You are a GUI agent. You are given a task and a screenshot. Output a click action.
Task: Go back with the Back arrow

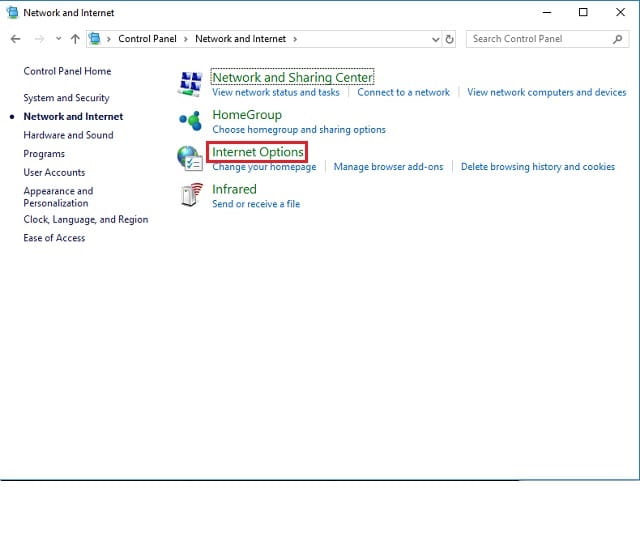click(16, 39)
